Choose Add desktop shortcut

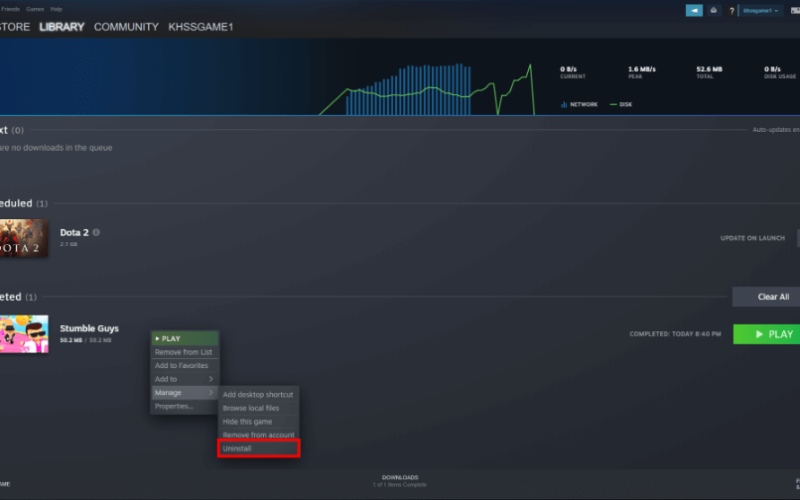click(259, 394)
